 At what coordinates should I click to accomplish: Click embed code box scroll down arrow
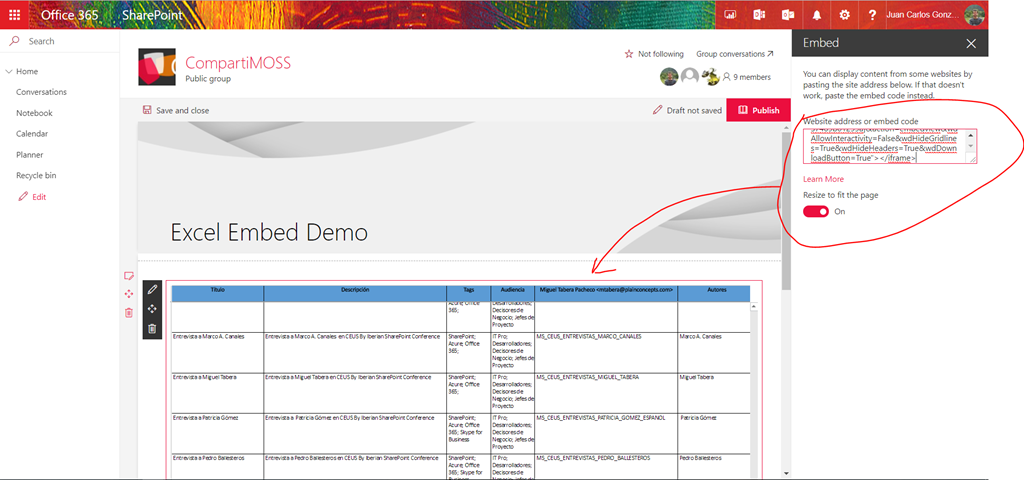970,146
